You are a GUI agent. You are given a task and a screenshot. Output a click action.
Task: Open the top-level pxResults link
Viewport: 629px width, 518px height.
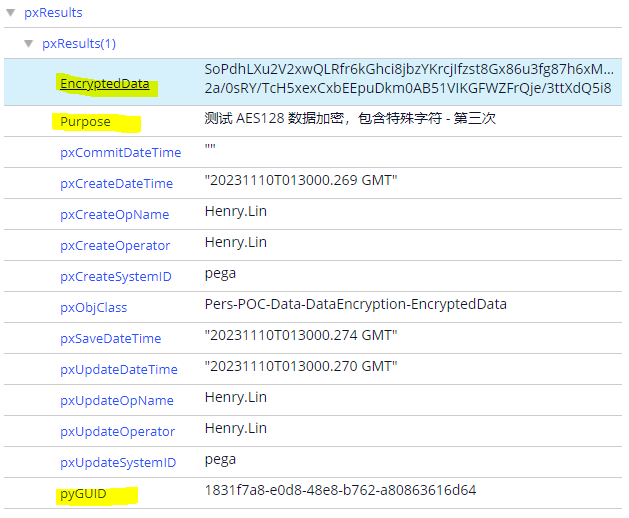53,13
